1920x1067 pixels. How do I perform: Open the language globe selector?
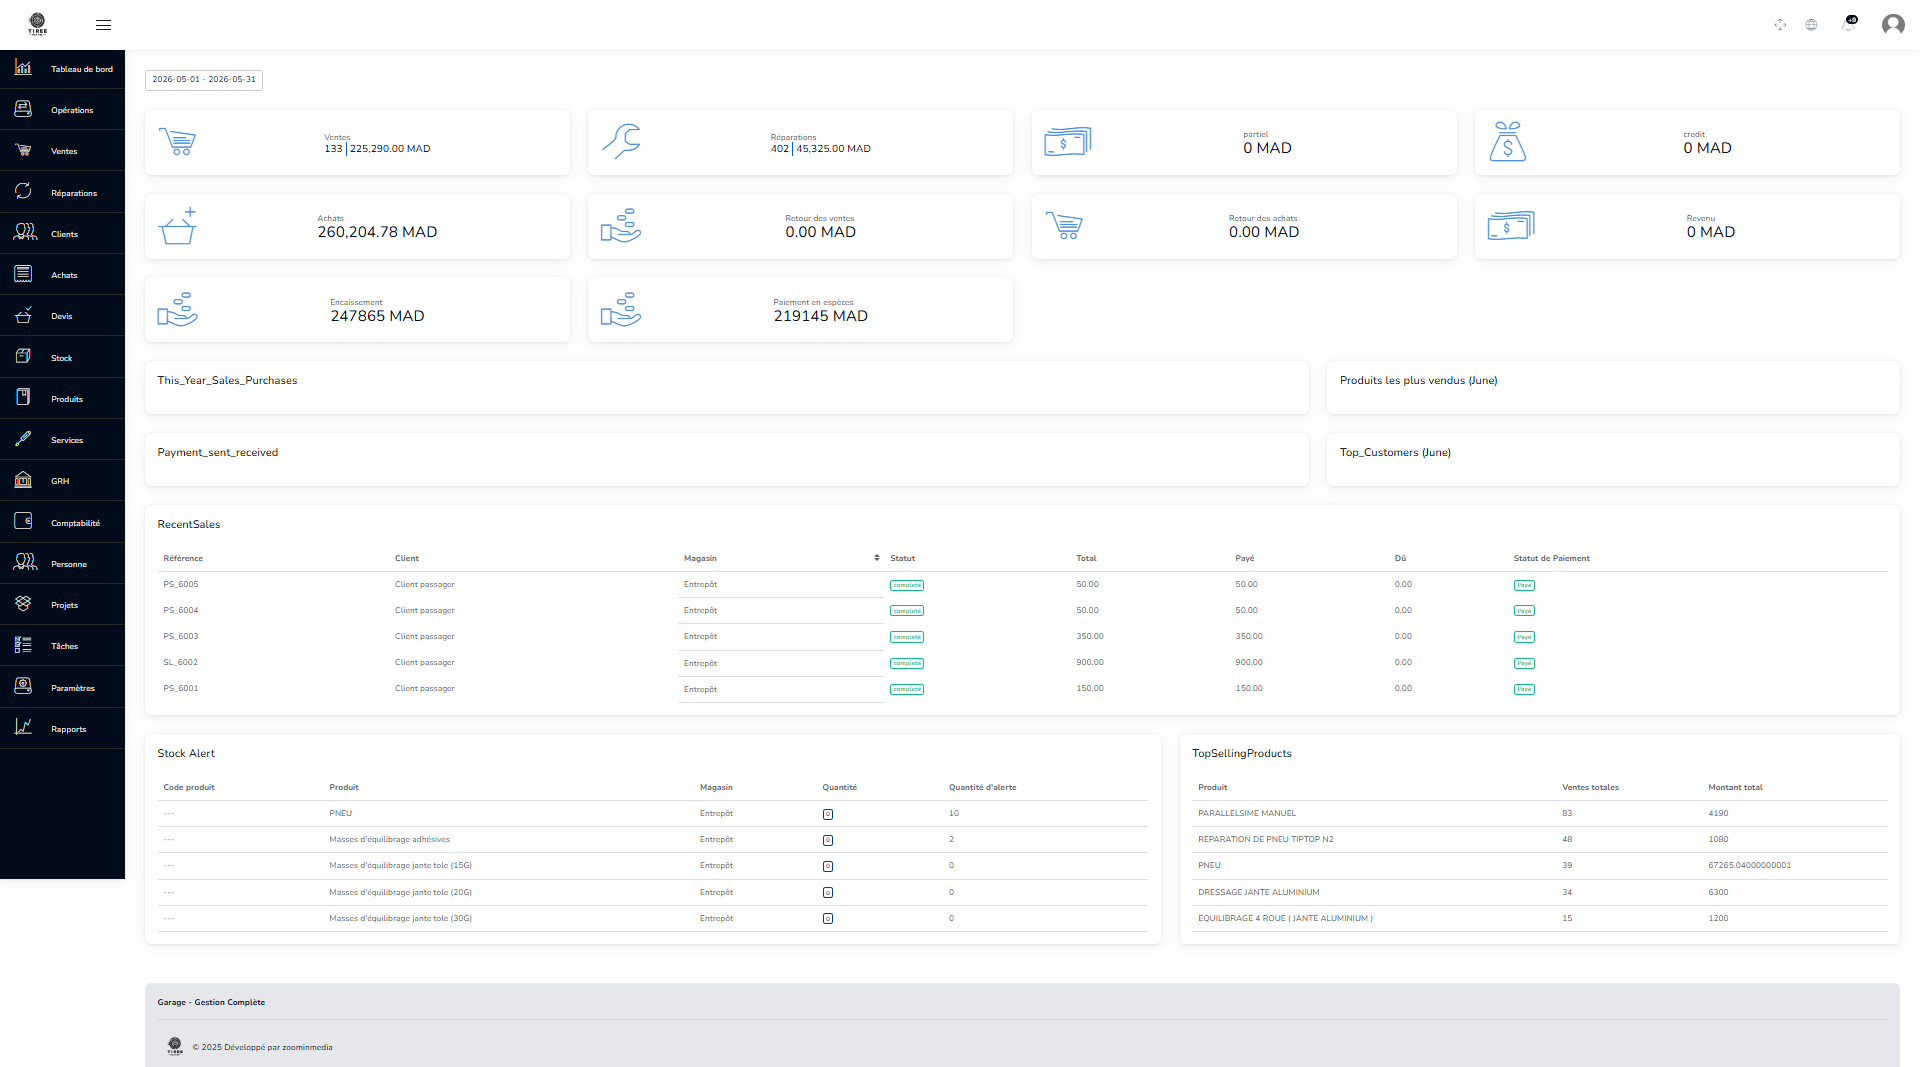coord(1811,25)
